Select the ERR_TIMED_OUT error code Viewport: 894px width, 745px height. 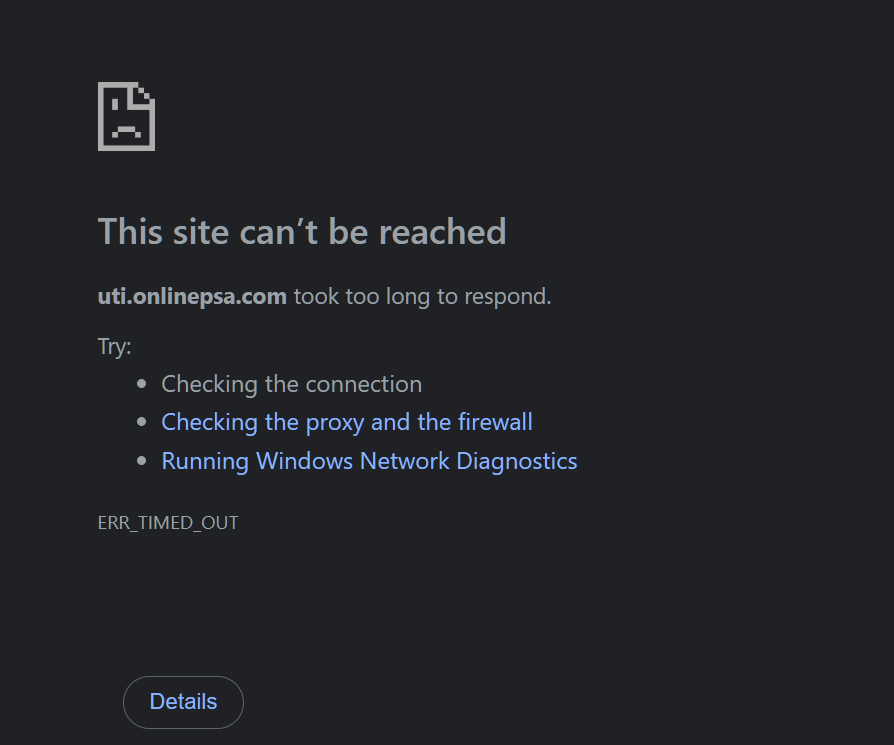tap(168, 523)
